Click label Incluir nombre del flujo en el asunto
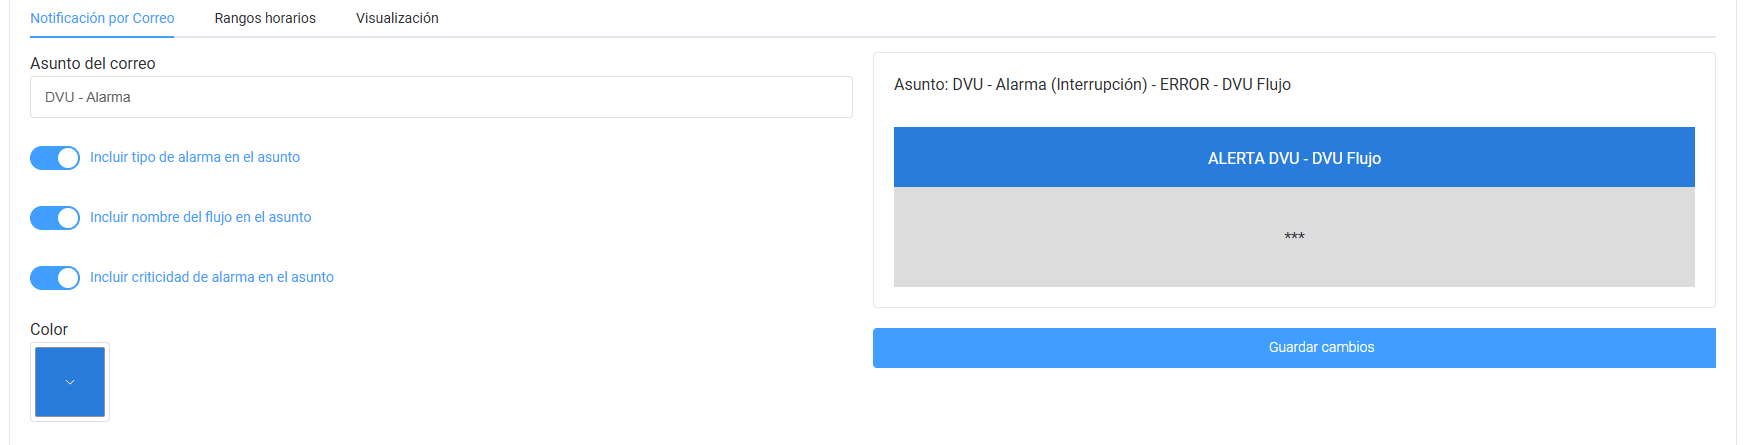The image size is (1747, 445). pyautogui.click(x=201, y=217)
